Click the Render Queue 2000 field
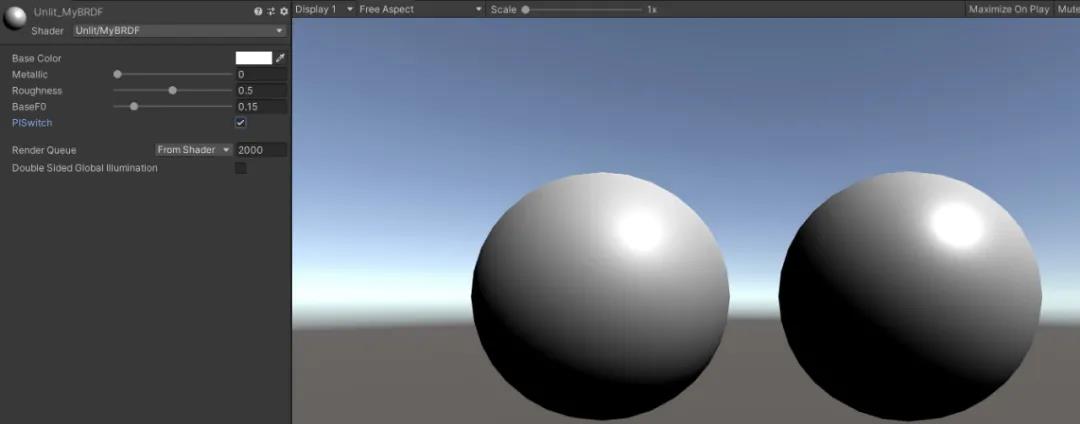1080x424 pixels. tap(261, 150)
